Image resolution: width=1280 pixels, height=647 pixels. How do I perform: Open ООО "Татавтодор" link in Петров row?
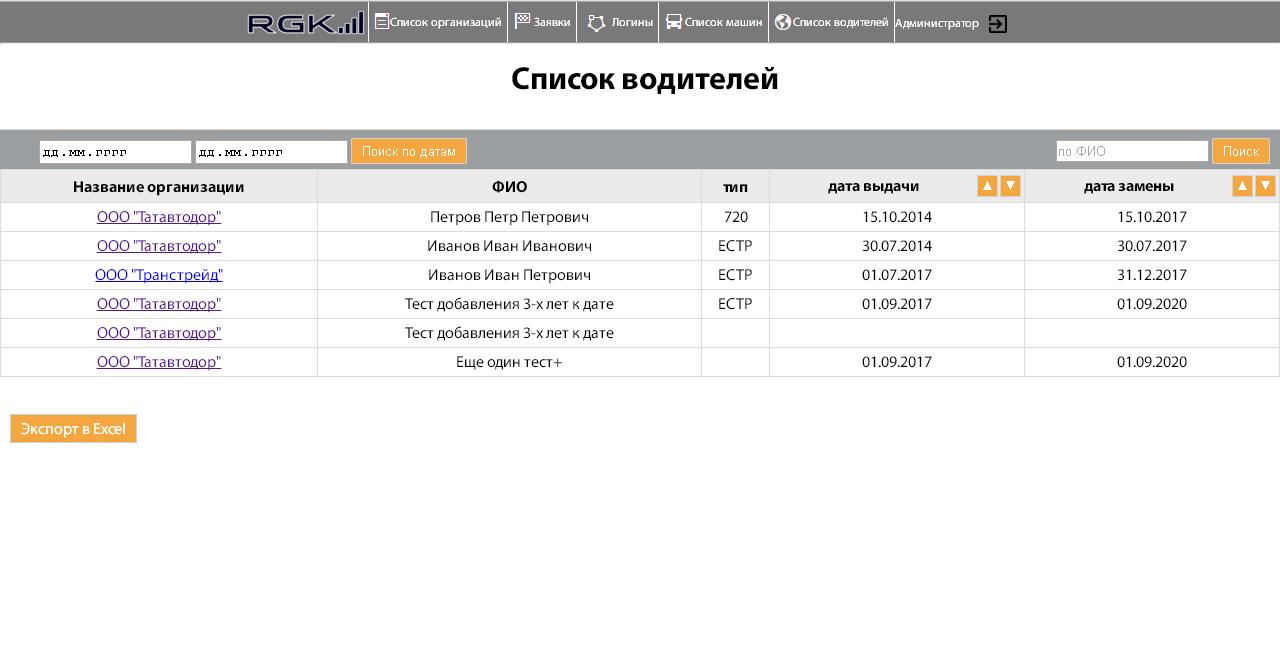[x=159, y=217]
